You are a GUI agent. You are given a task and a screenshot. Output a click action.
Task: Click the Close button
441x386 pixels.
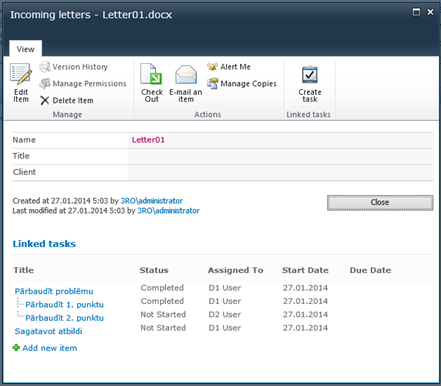click(x=380, y=203)
